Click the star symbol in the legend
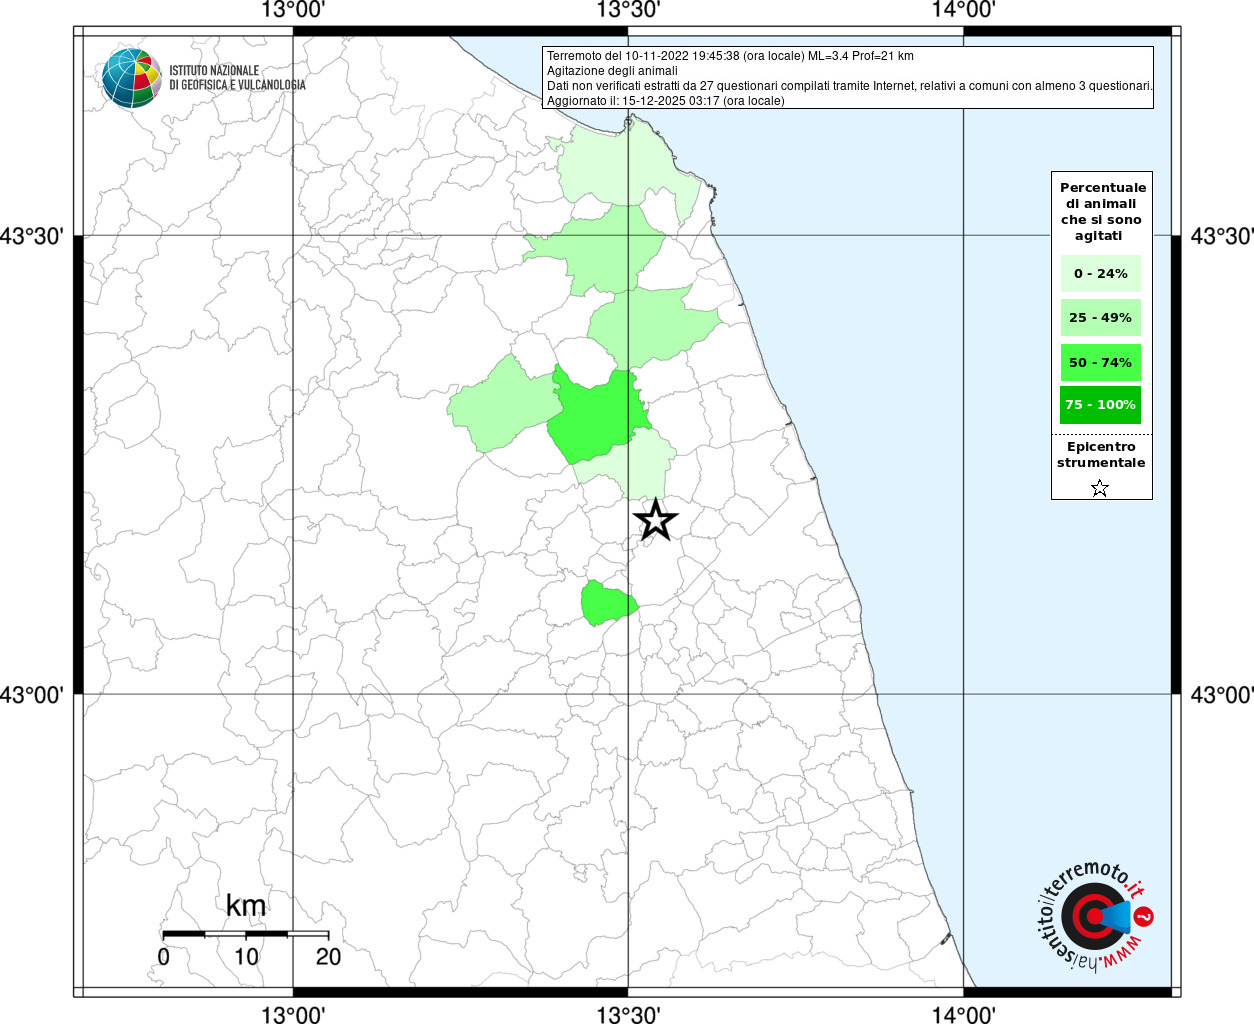 pyautogui.click(x=1100, y=488)
